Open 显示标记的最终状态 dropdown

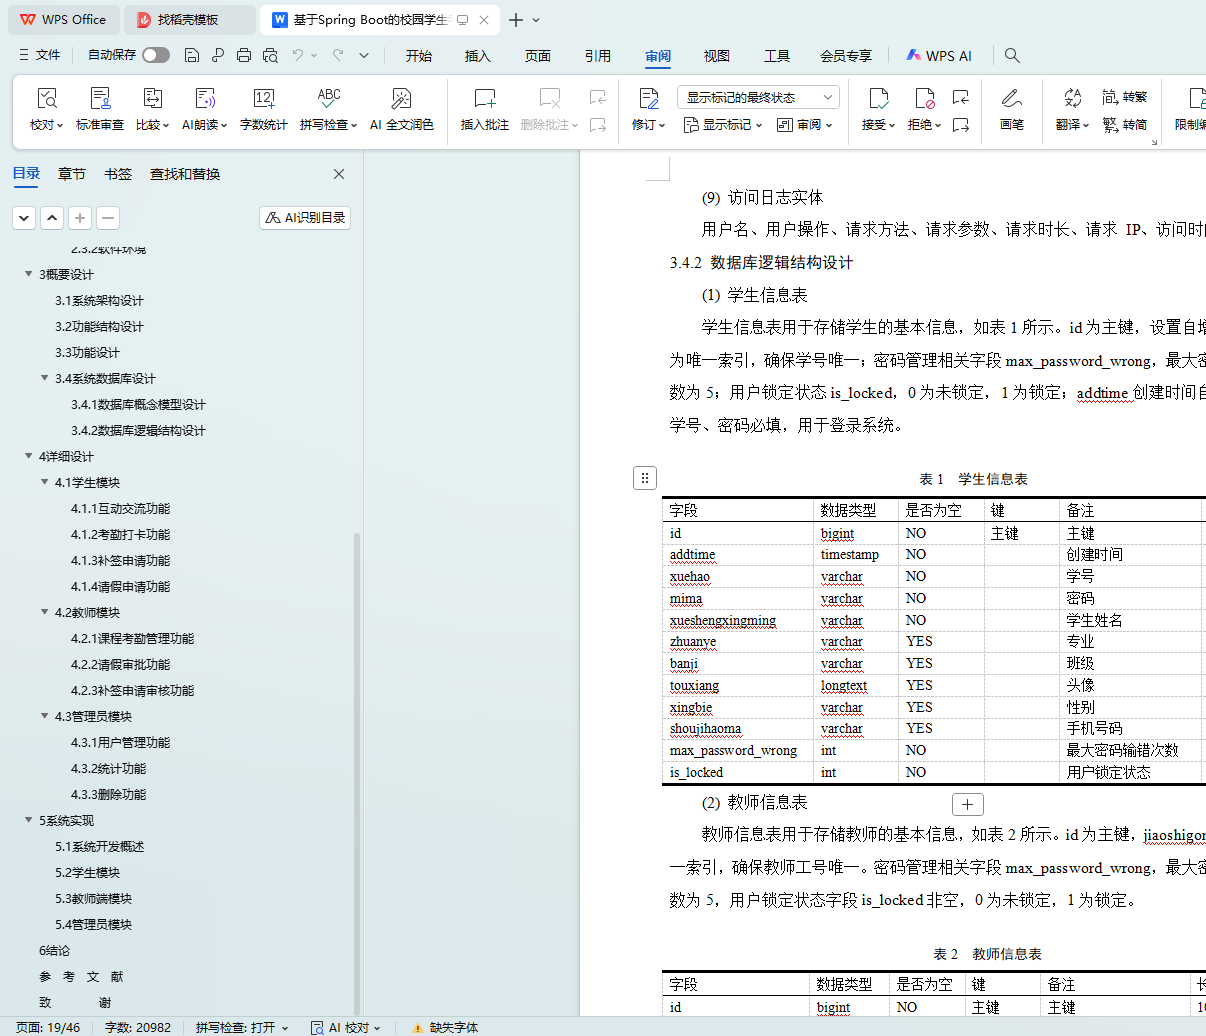click(x=758, y=97)
